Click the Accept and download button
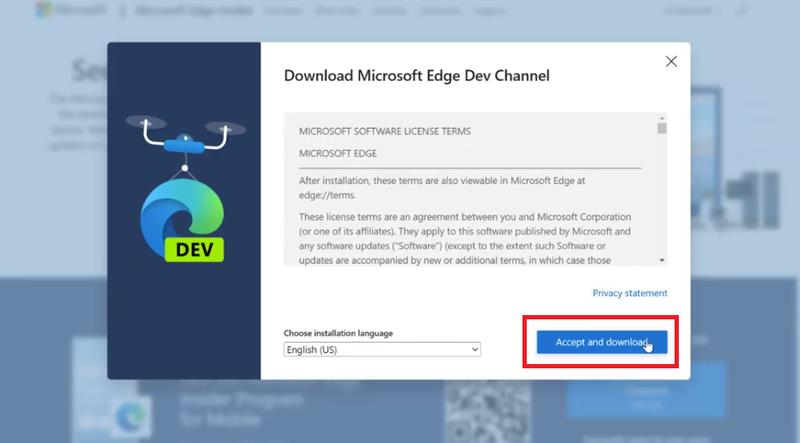This screenshot has height=443, width=800. pos(602,342)
